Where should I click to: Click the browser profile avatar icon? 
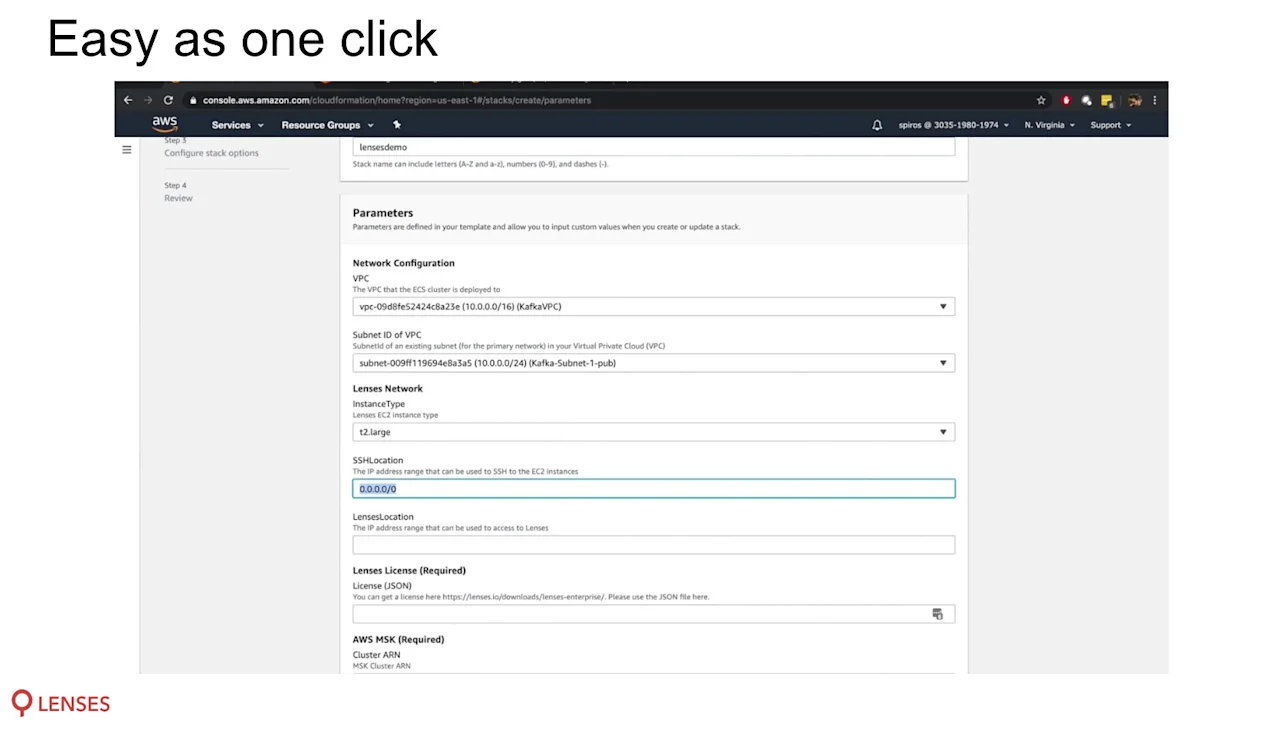click(x=1134, y=100)
